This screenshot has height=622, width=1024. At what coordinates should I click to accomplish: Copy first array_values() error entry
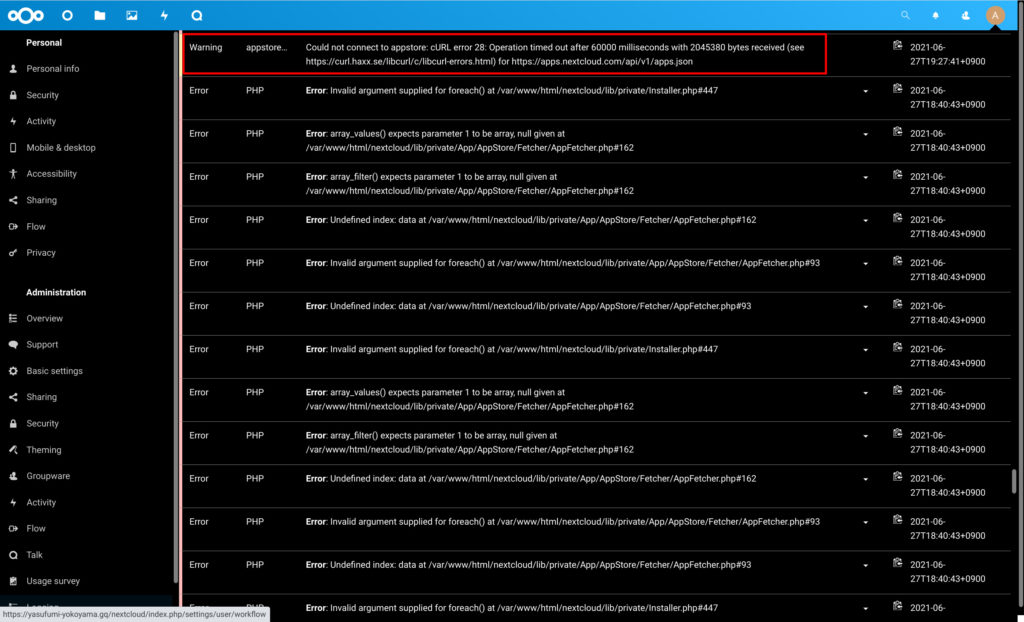pyautogui.click(x=898, y=132)
